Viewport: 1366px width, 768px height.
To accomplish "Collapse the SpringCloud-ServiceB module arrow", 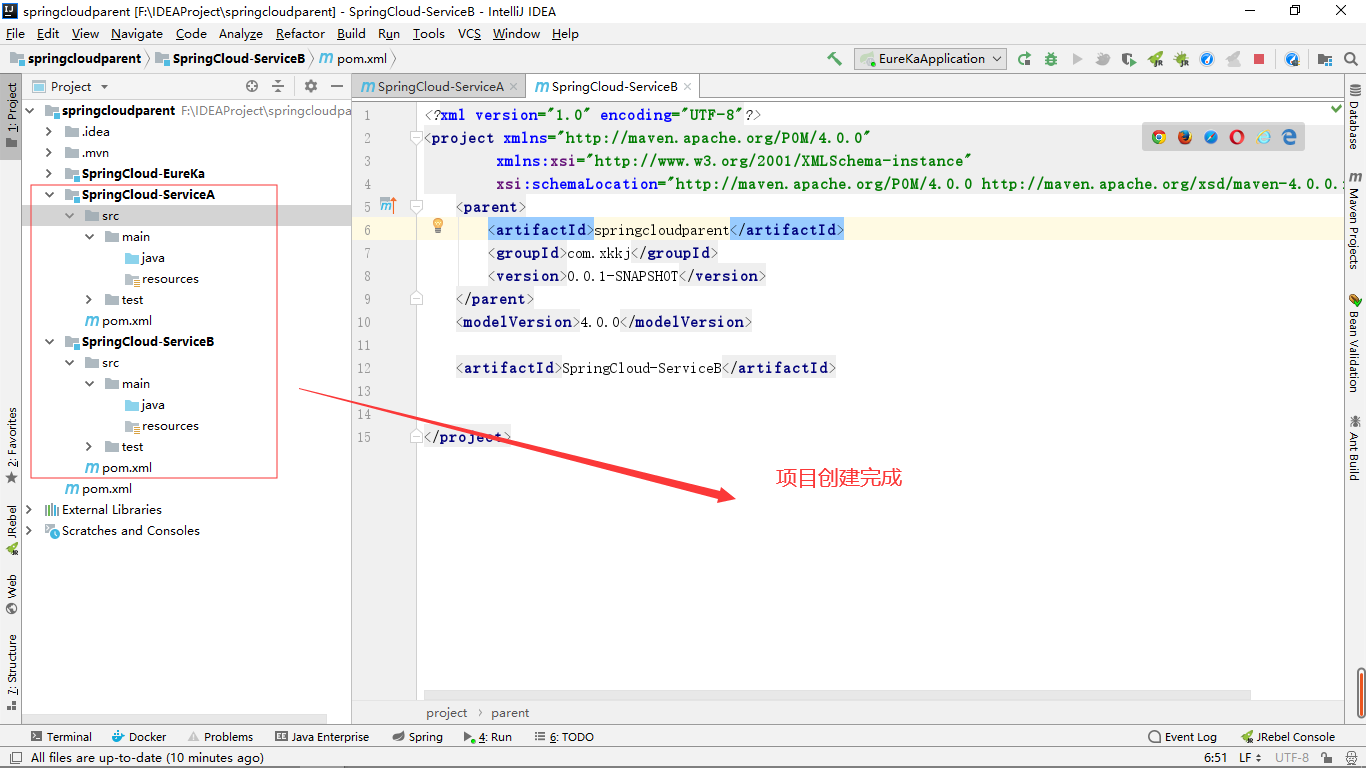I will [49, 342].
